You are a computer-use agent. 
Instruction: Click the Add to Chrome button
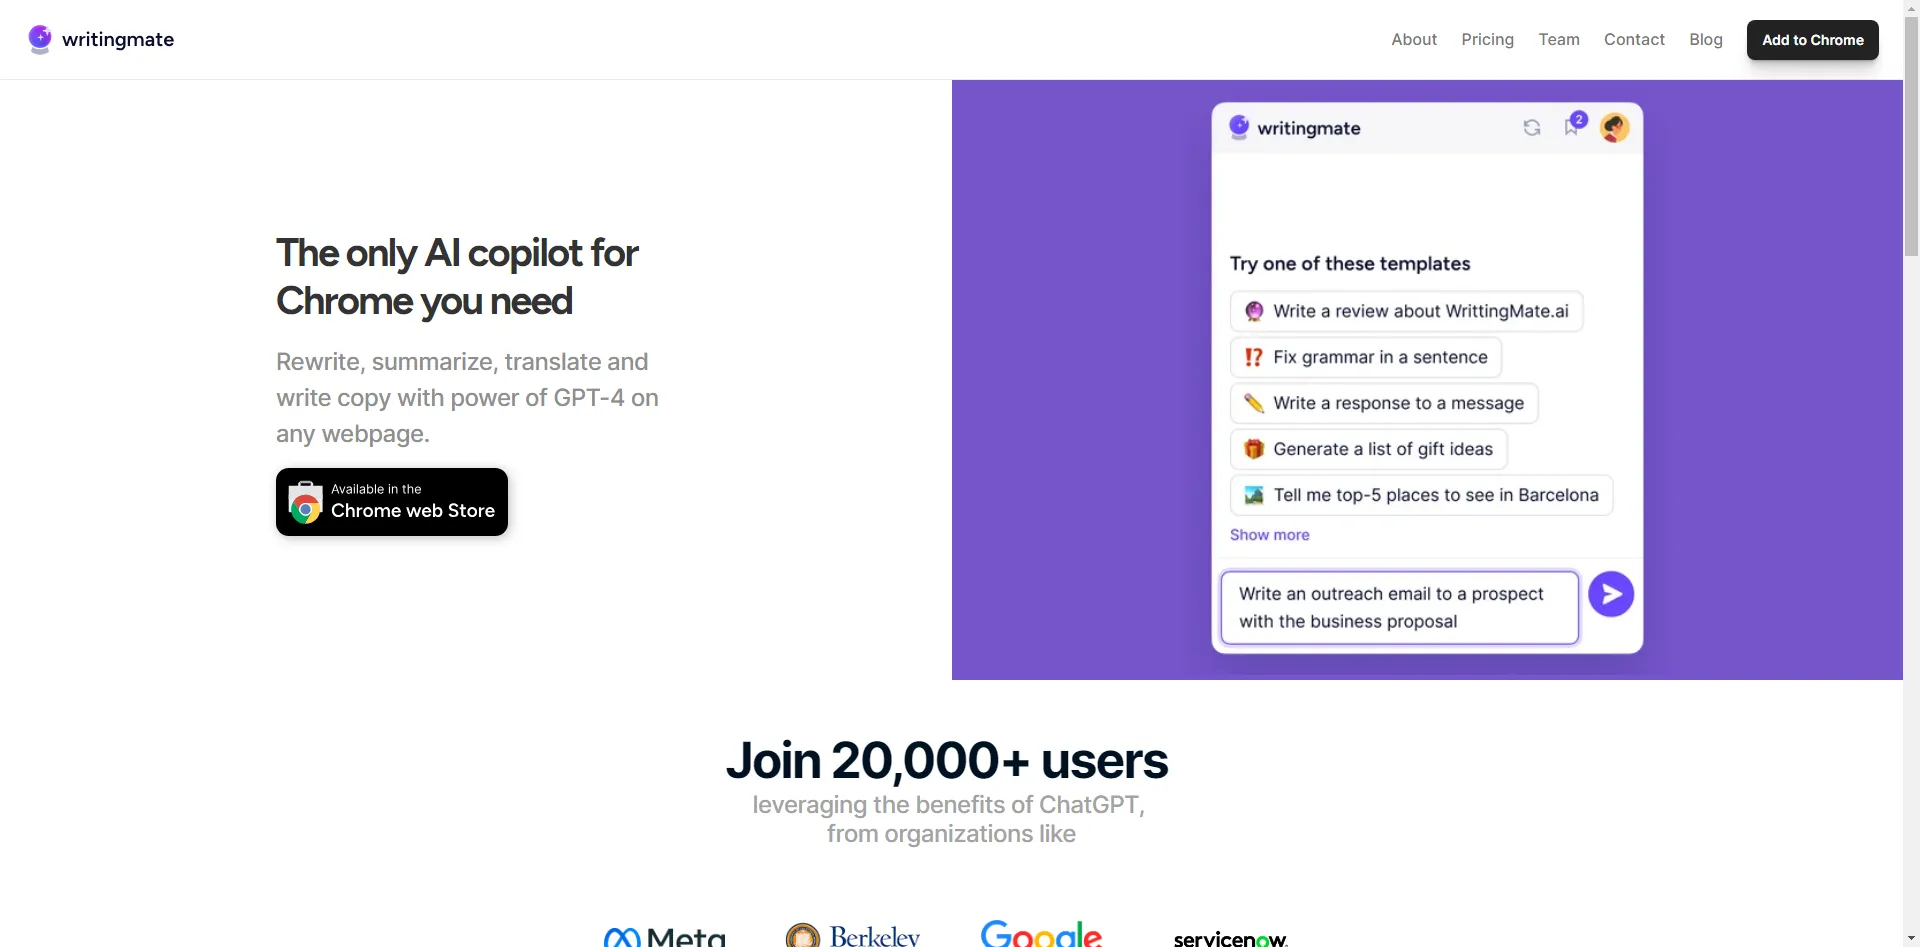[1812, 40]
